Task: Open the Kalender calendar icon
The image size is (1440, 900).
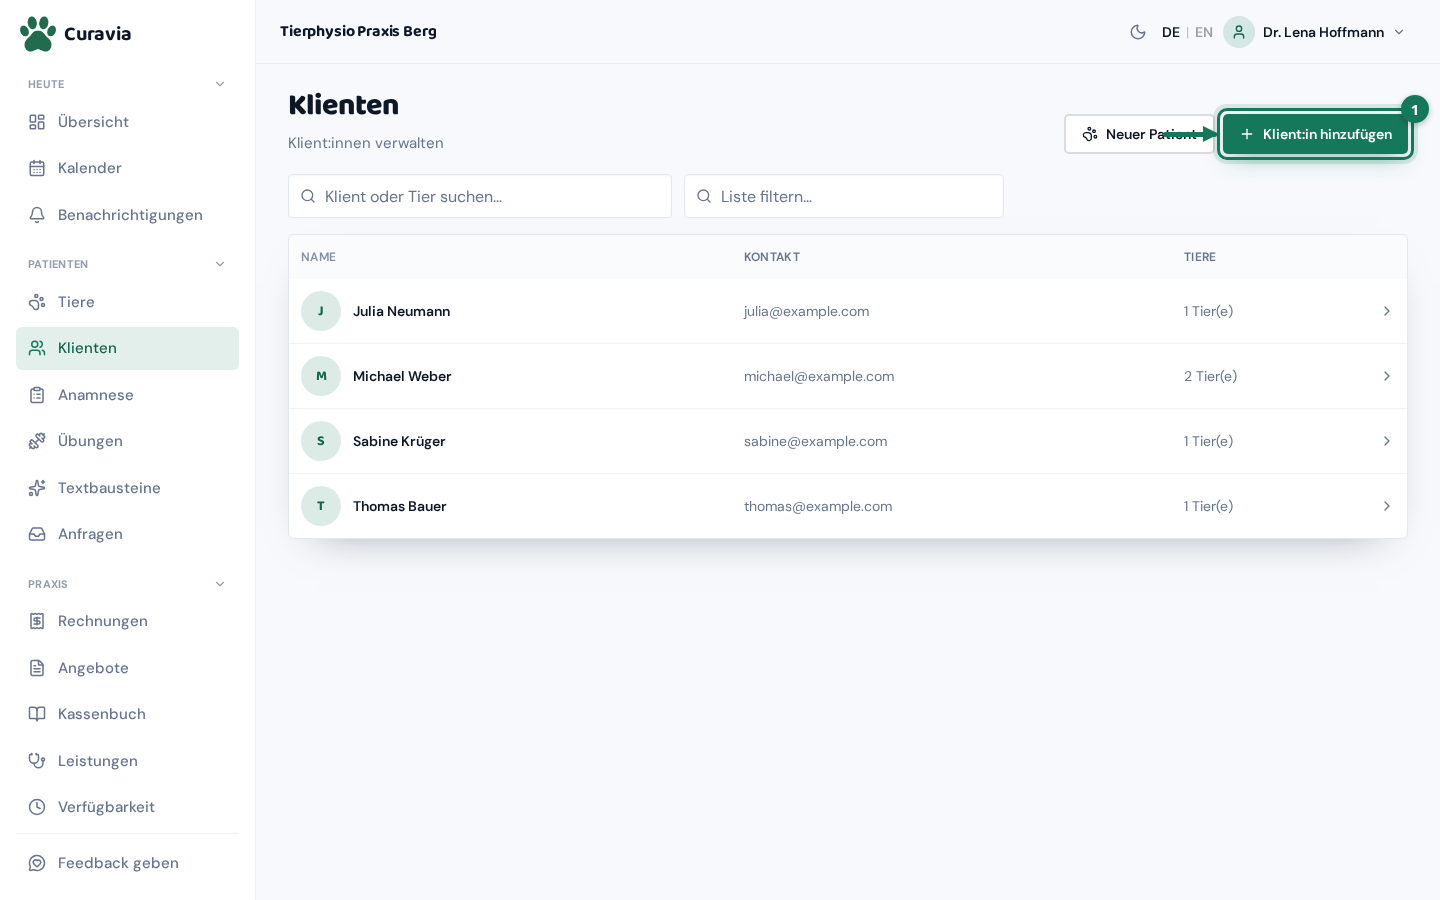Action: click(37, 168)
